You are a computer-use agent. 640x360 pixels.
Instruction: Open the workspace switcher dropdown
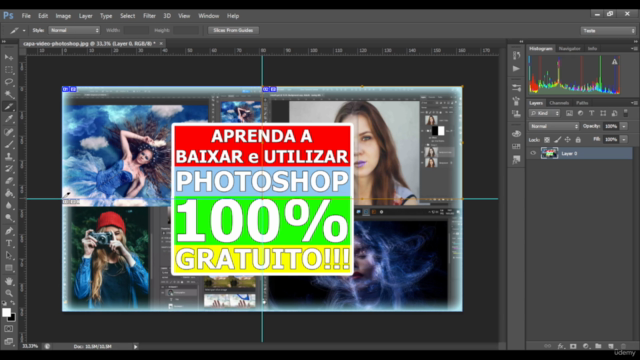pos(608,31)
